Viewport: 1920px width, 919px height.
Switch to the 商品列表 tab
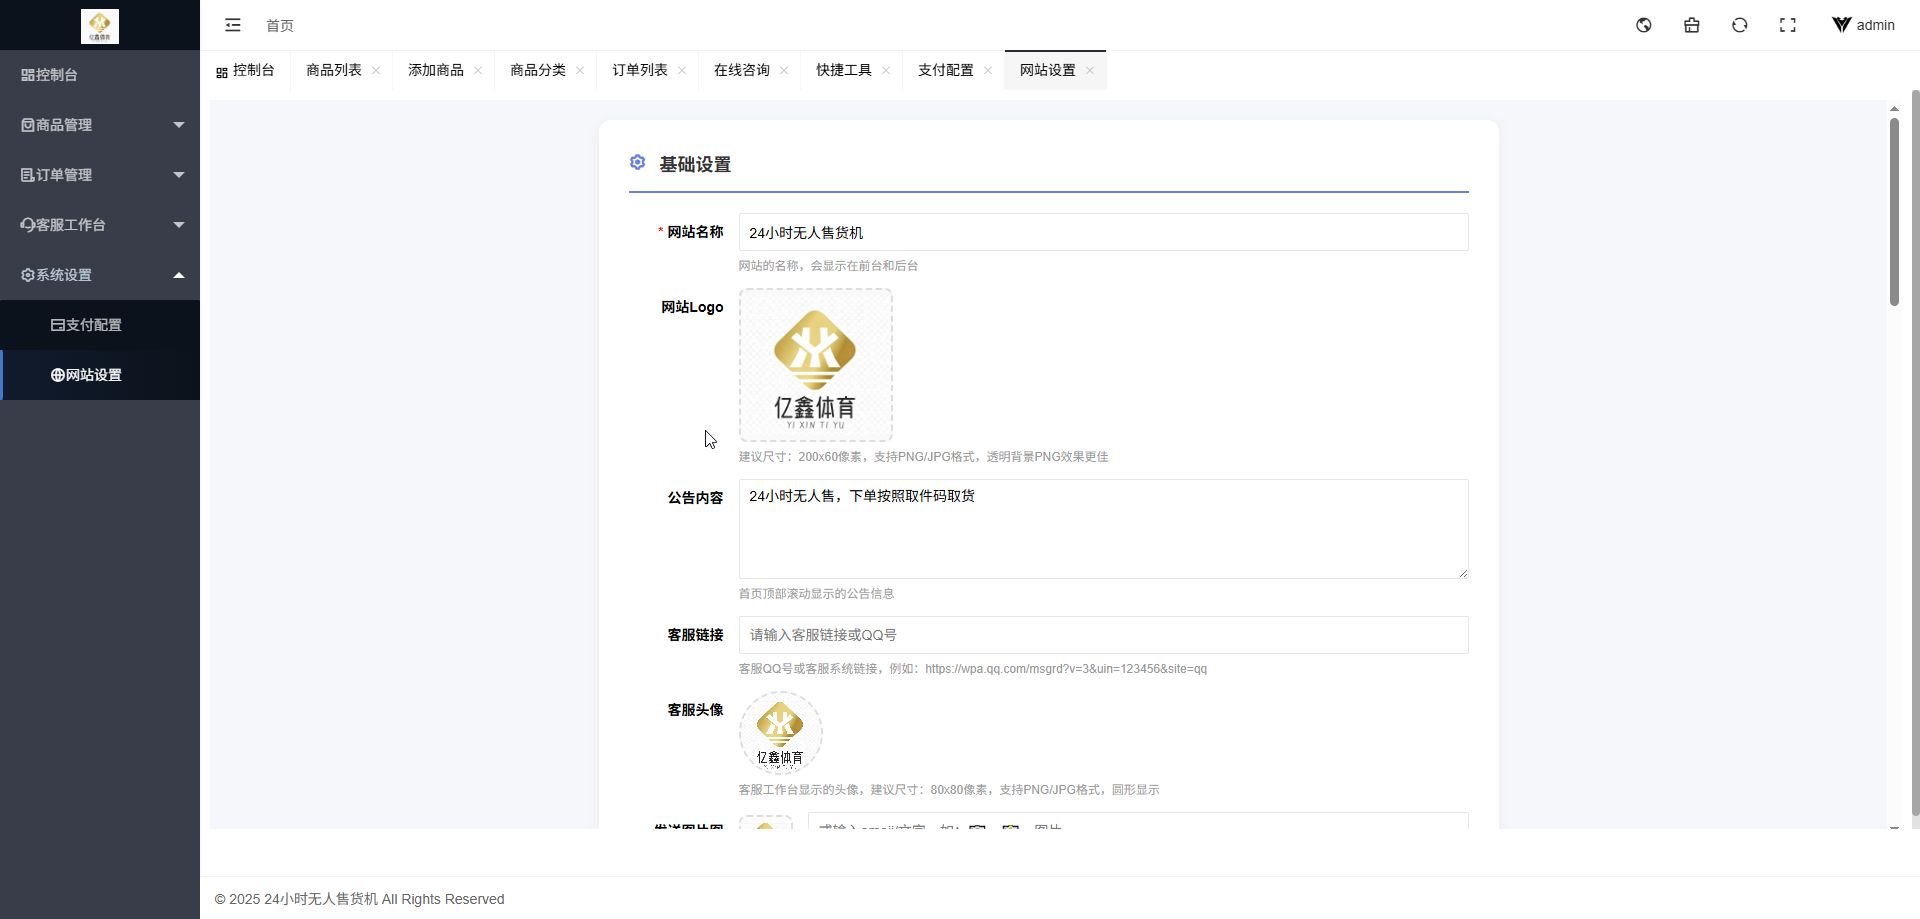click(334, 70)
